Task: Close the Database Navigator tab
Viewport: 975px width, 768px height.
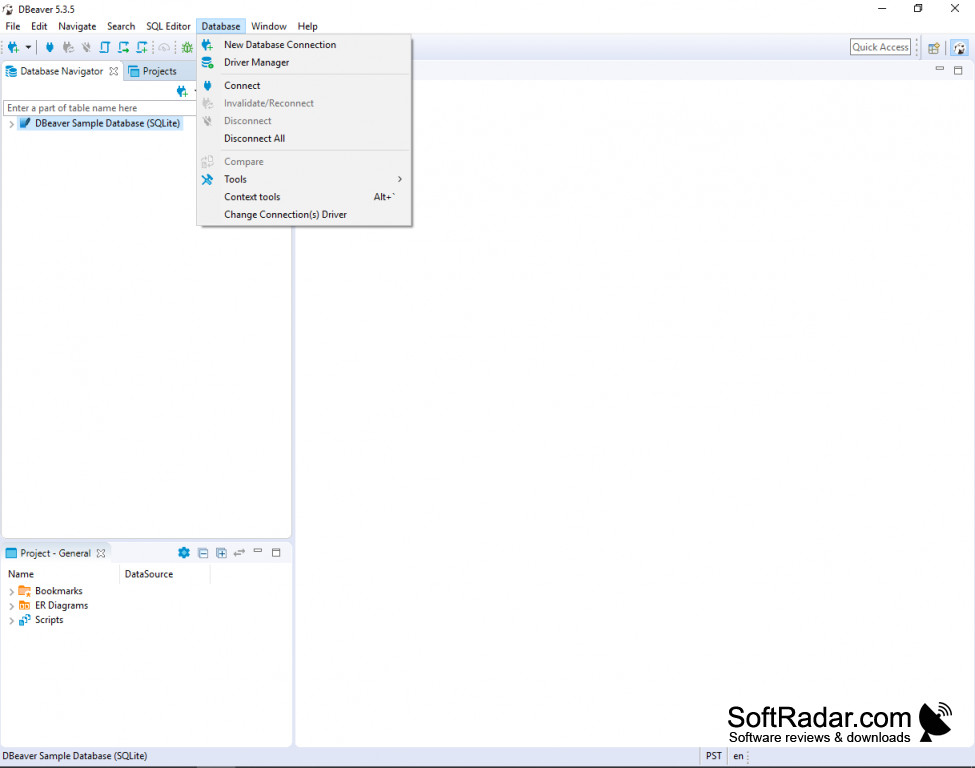Action: point(113,72)
